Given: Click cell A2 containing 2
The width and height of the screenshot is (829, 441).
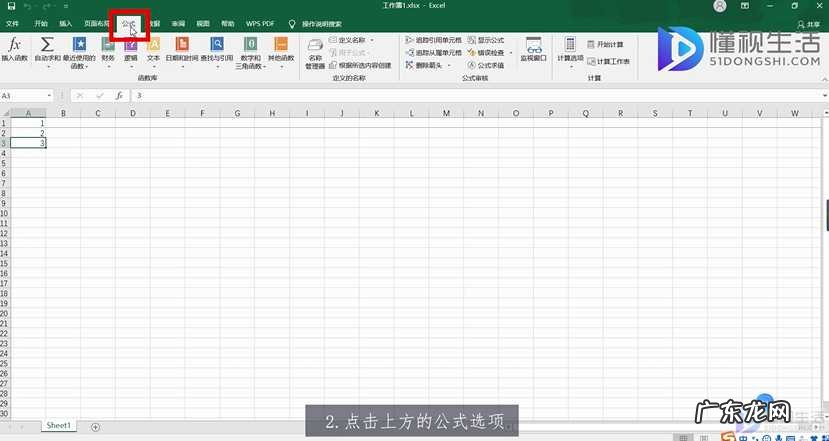Looking at the screenshot, I should pos(28,133).
